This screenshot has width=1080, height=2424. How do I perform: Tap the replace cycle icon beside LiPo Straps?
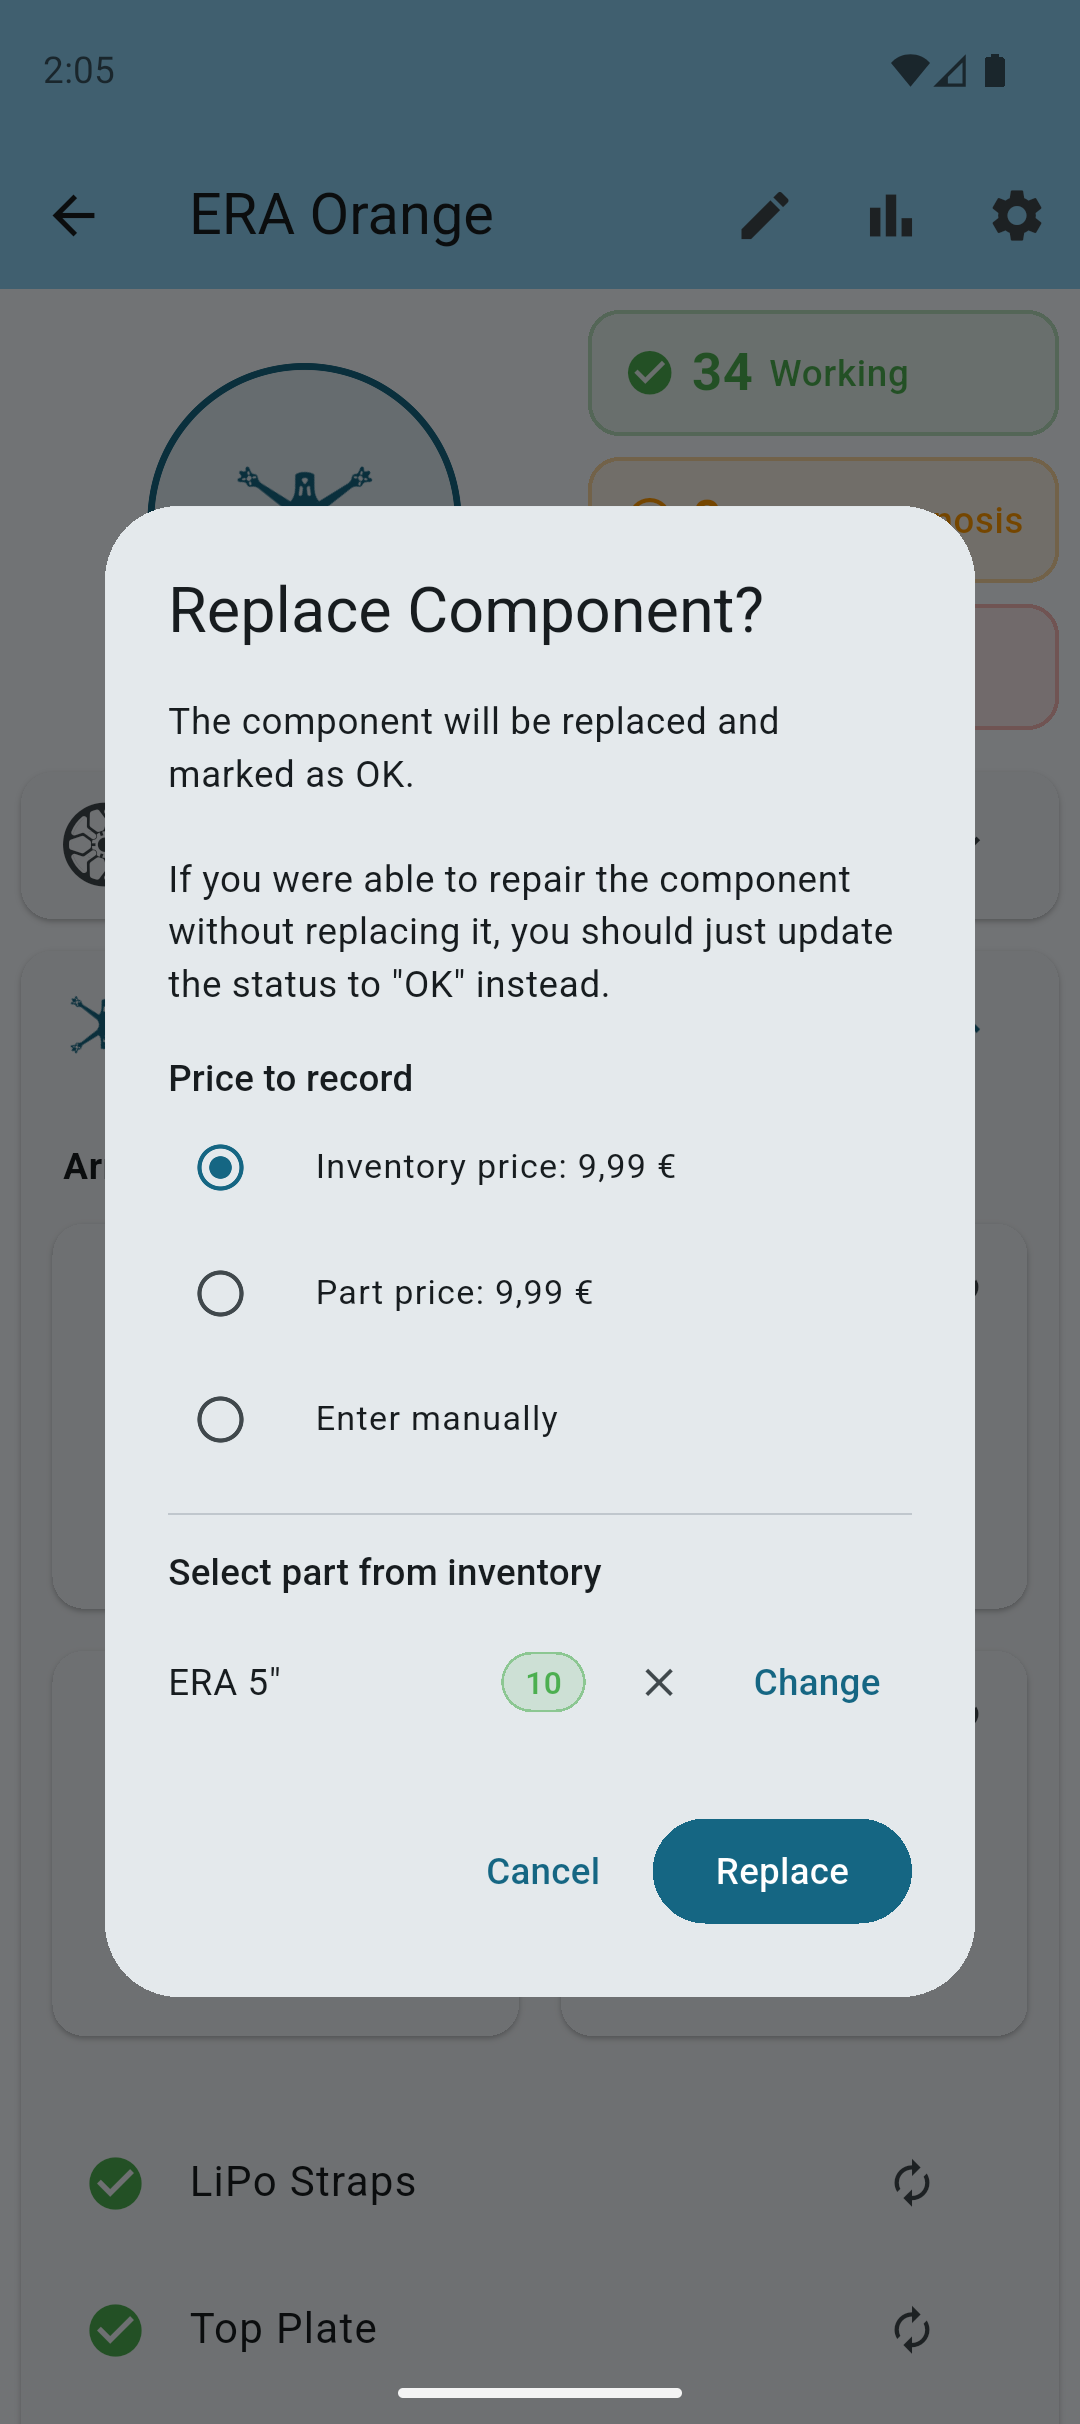coord(911,2183)
